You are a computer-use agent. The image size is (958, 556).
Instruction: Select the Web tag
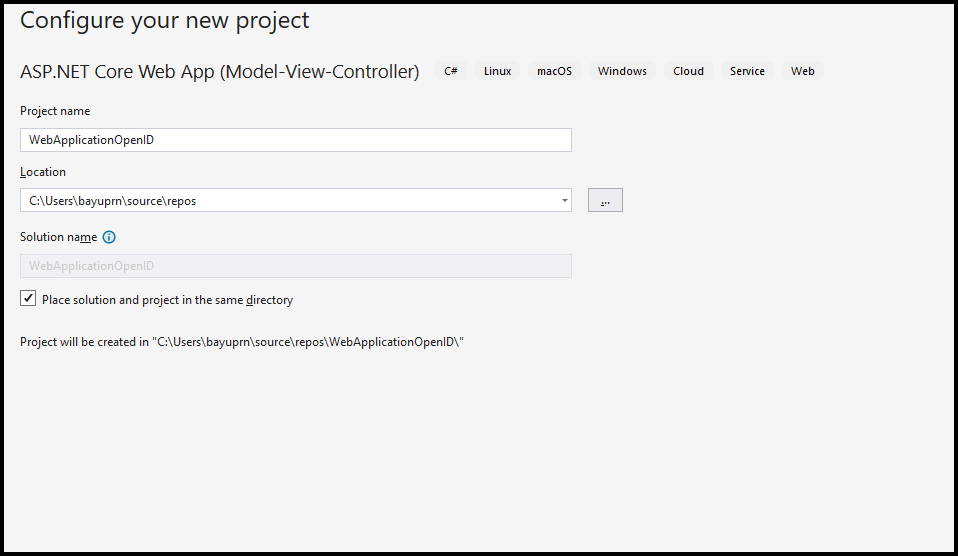coord(802,72)
